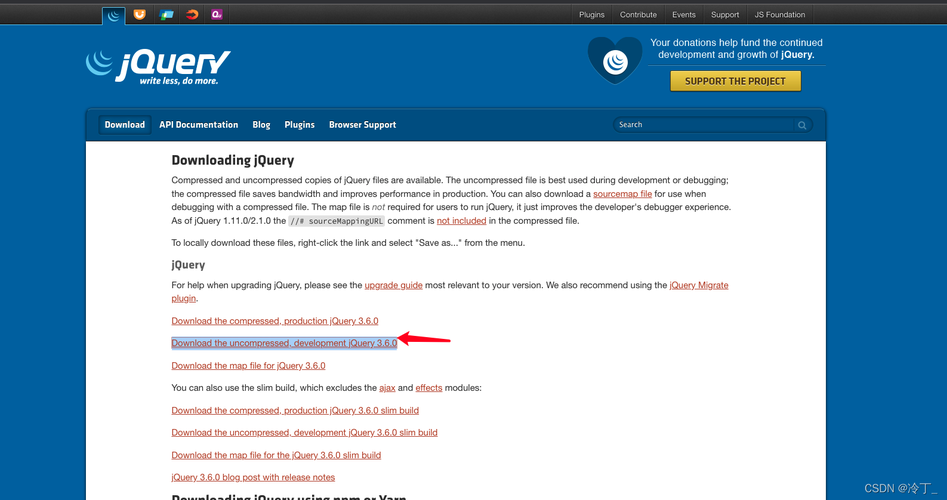Follow the 'not included' link
The image size is (947, 500).
click(x=461, y=221)
